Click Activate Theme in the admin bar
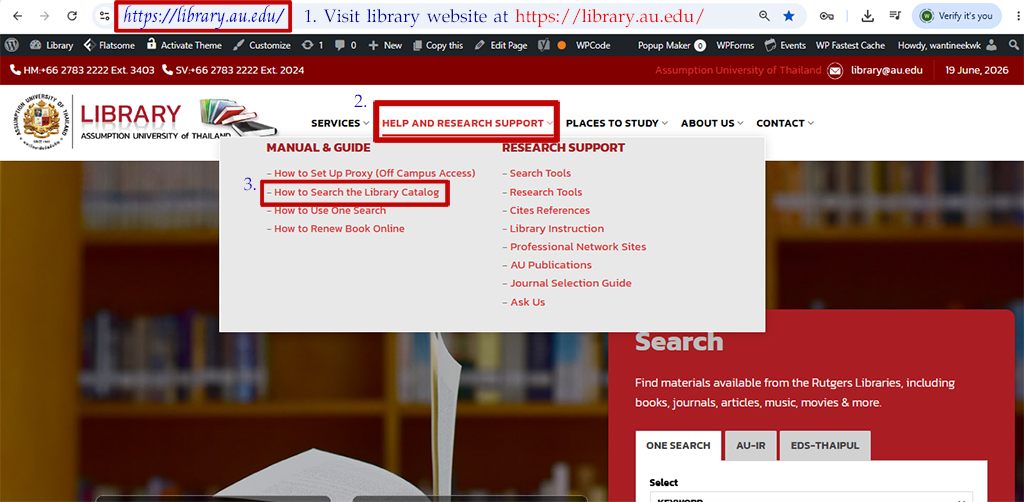Screen dimensions: 1024x502 184,45
